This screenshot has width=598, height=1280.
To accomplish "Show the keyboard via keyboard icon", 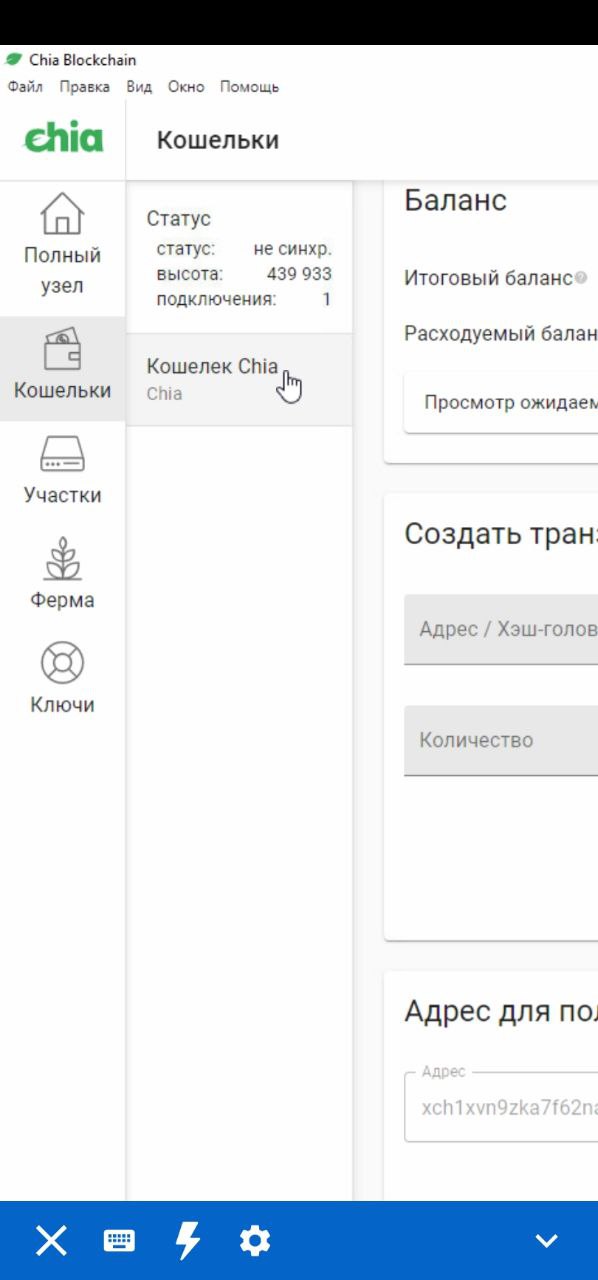I will pyautogui.click(x=119, y=1241).
